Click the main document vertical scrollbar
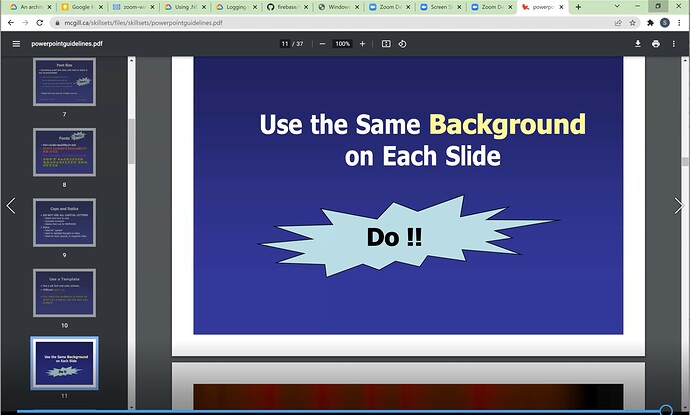The image size is (690, 415). pos(685,161)
